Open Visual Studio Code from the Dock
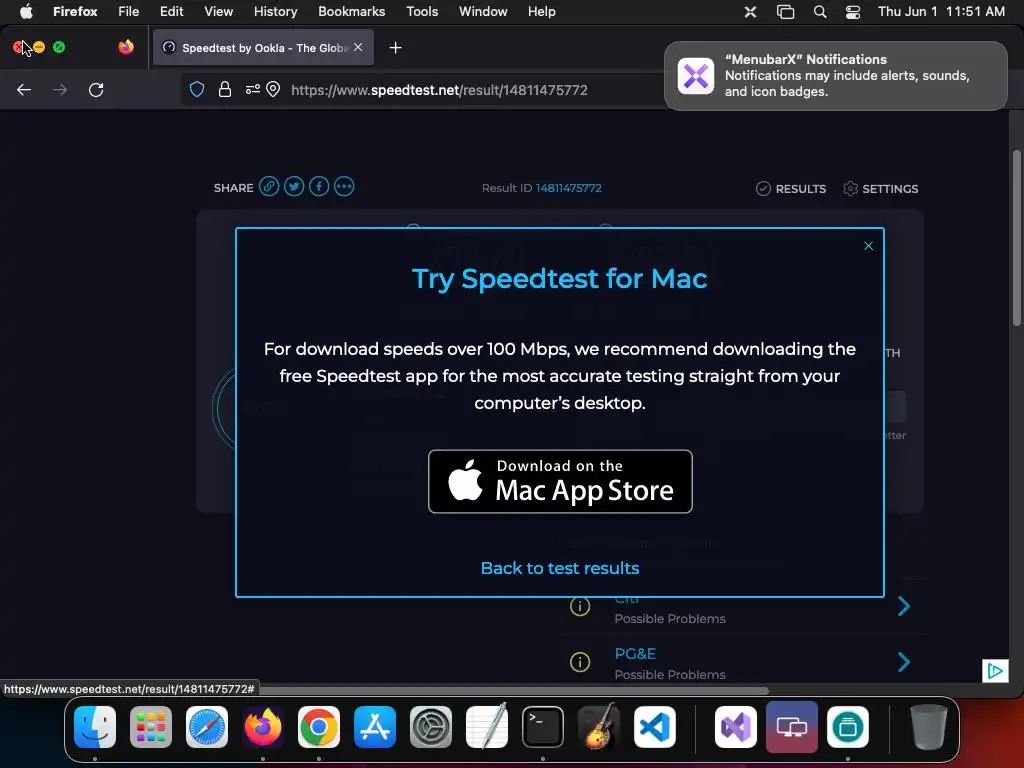The width and height of the screenshot is (1024, 768). (x=654, y=727)
